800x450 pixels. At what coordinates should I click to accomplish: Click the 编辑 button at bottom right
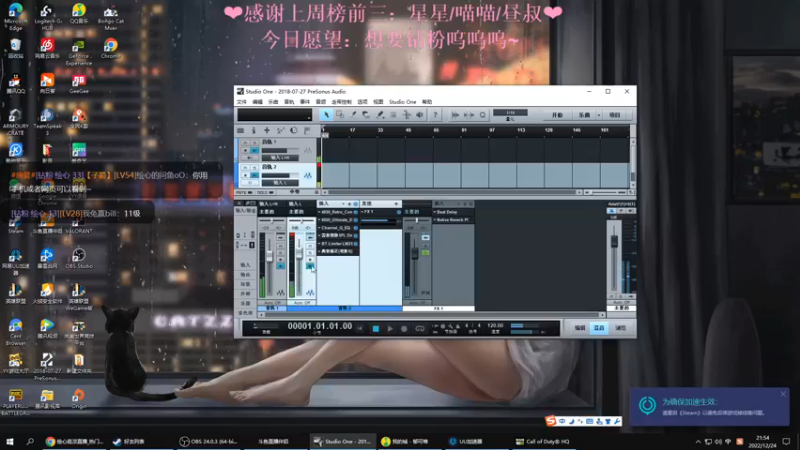click(580, 328)
